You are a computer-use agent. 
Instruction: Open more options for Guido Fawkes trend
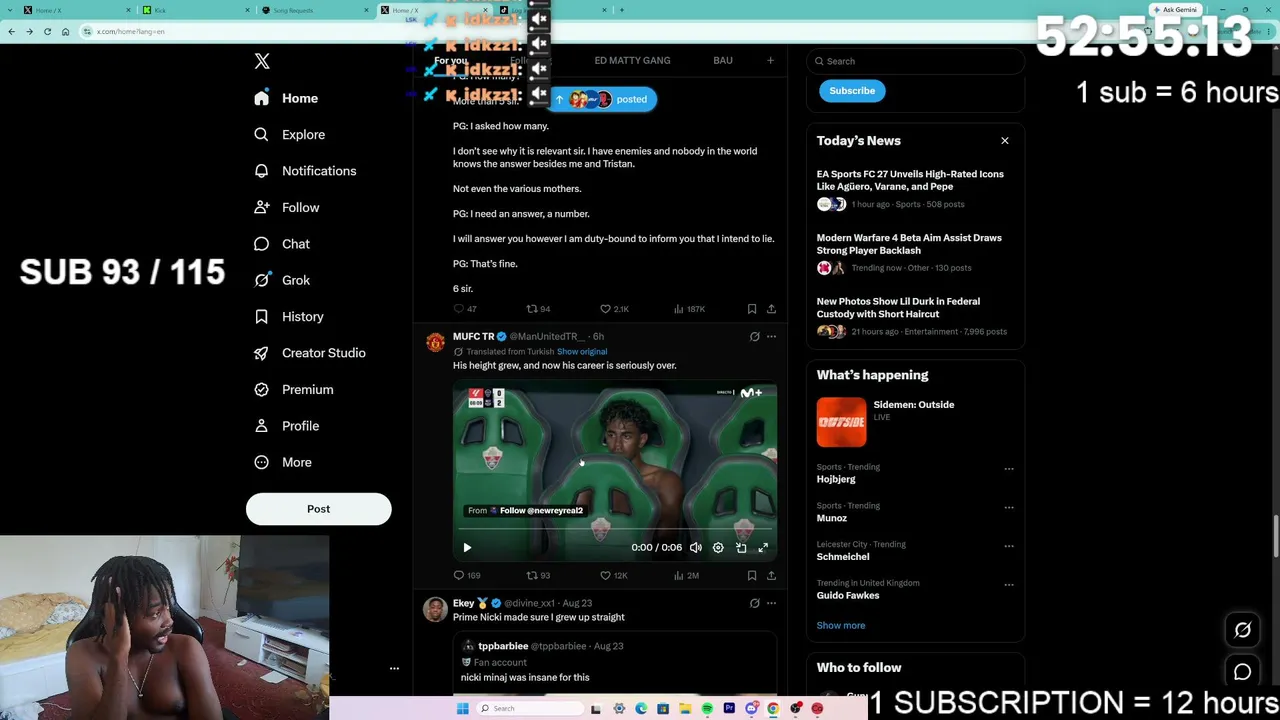(x=1009, y=585)
